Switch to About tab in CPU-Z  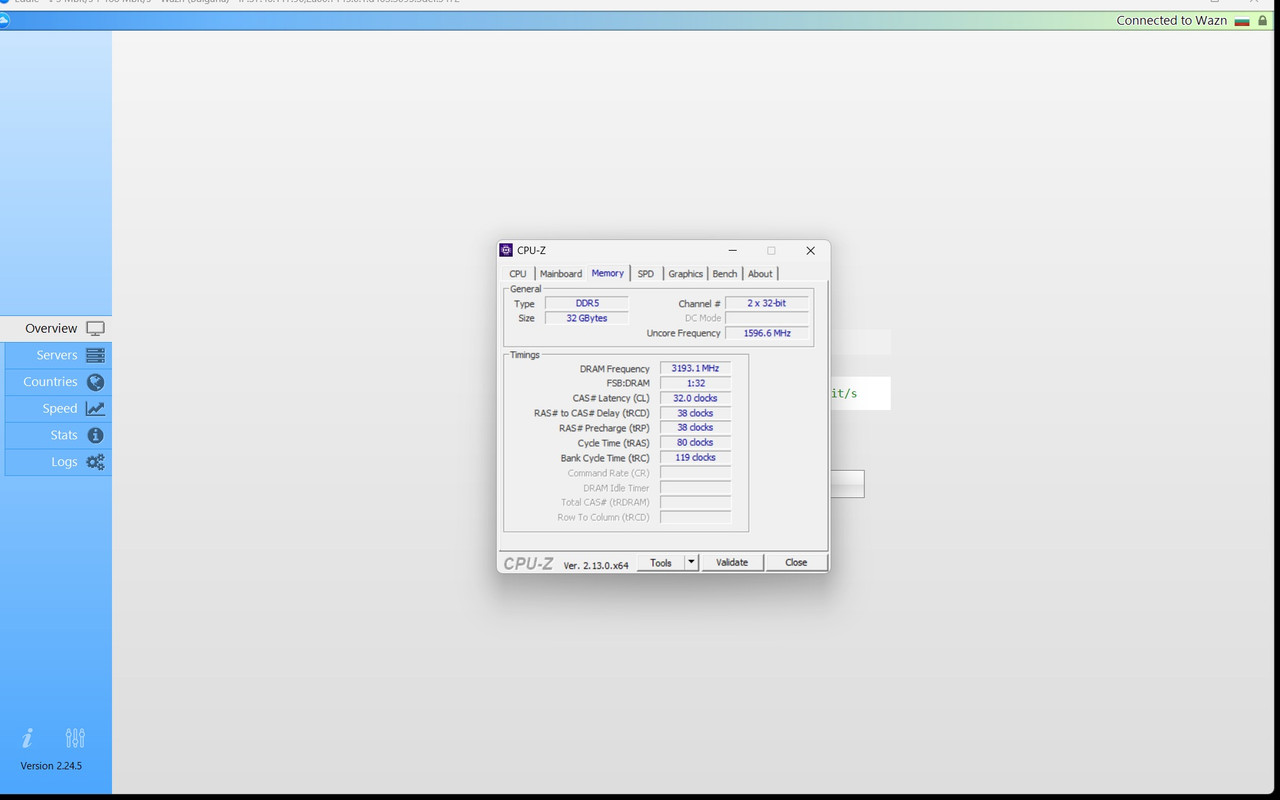[761, 274]
